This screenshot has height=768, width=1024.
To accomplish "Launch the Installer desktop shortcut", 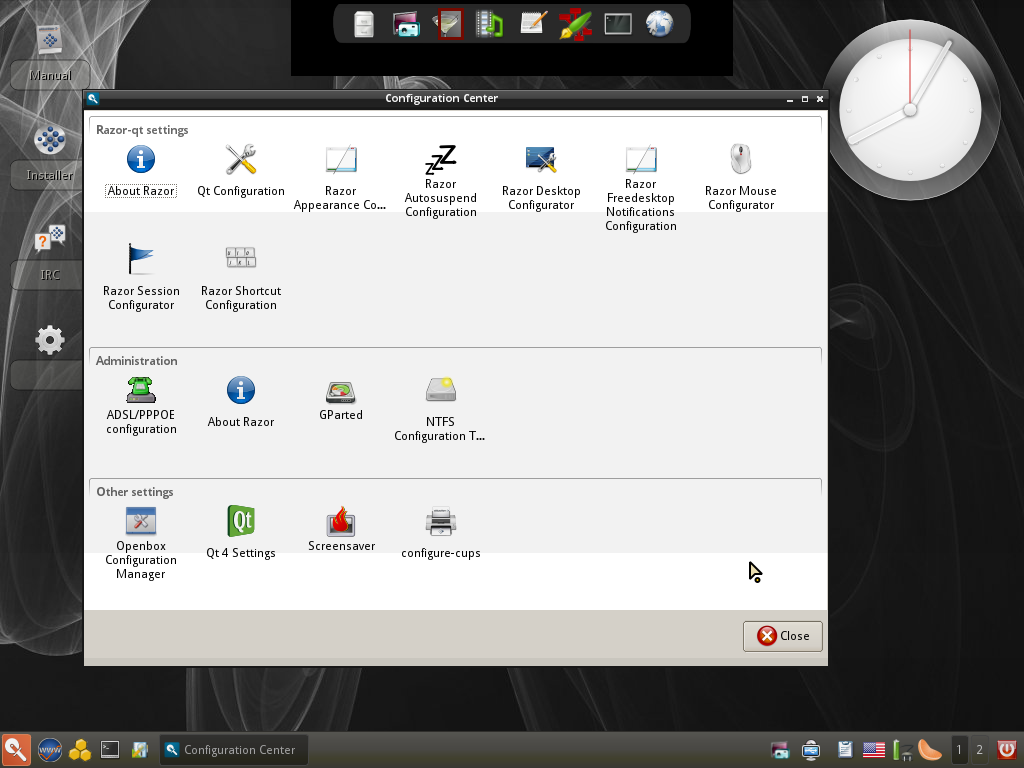I will coord(50,155).
